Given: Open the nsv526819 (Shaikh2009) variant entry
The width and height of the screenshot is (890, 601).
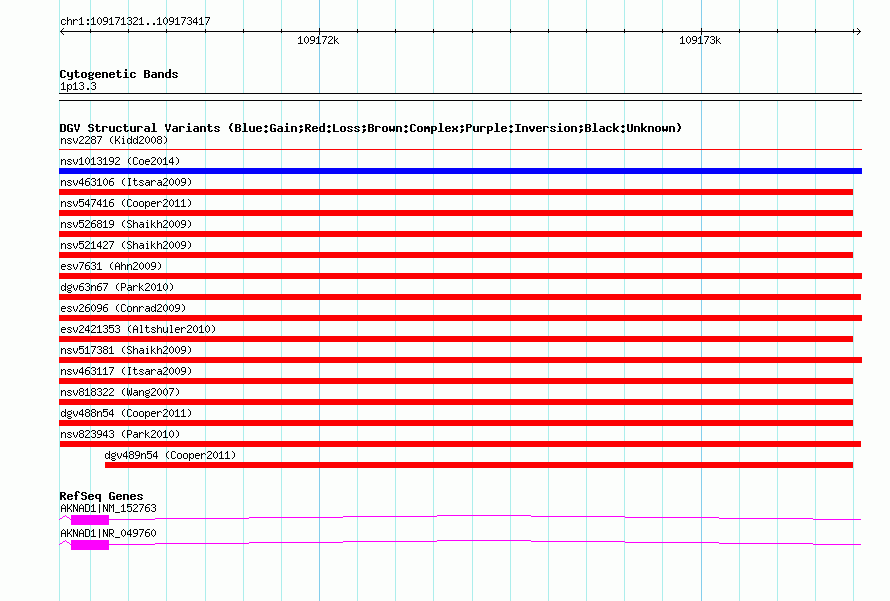Looking at the screenshot, I should point(126,224).
